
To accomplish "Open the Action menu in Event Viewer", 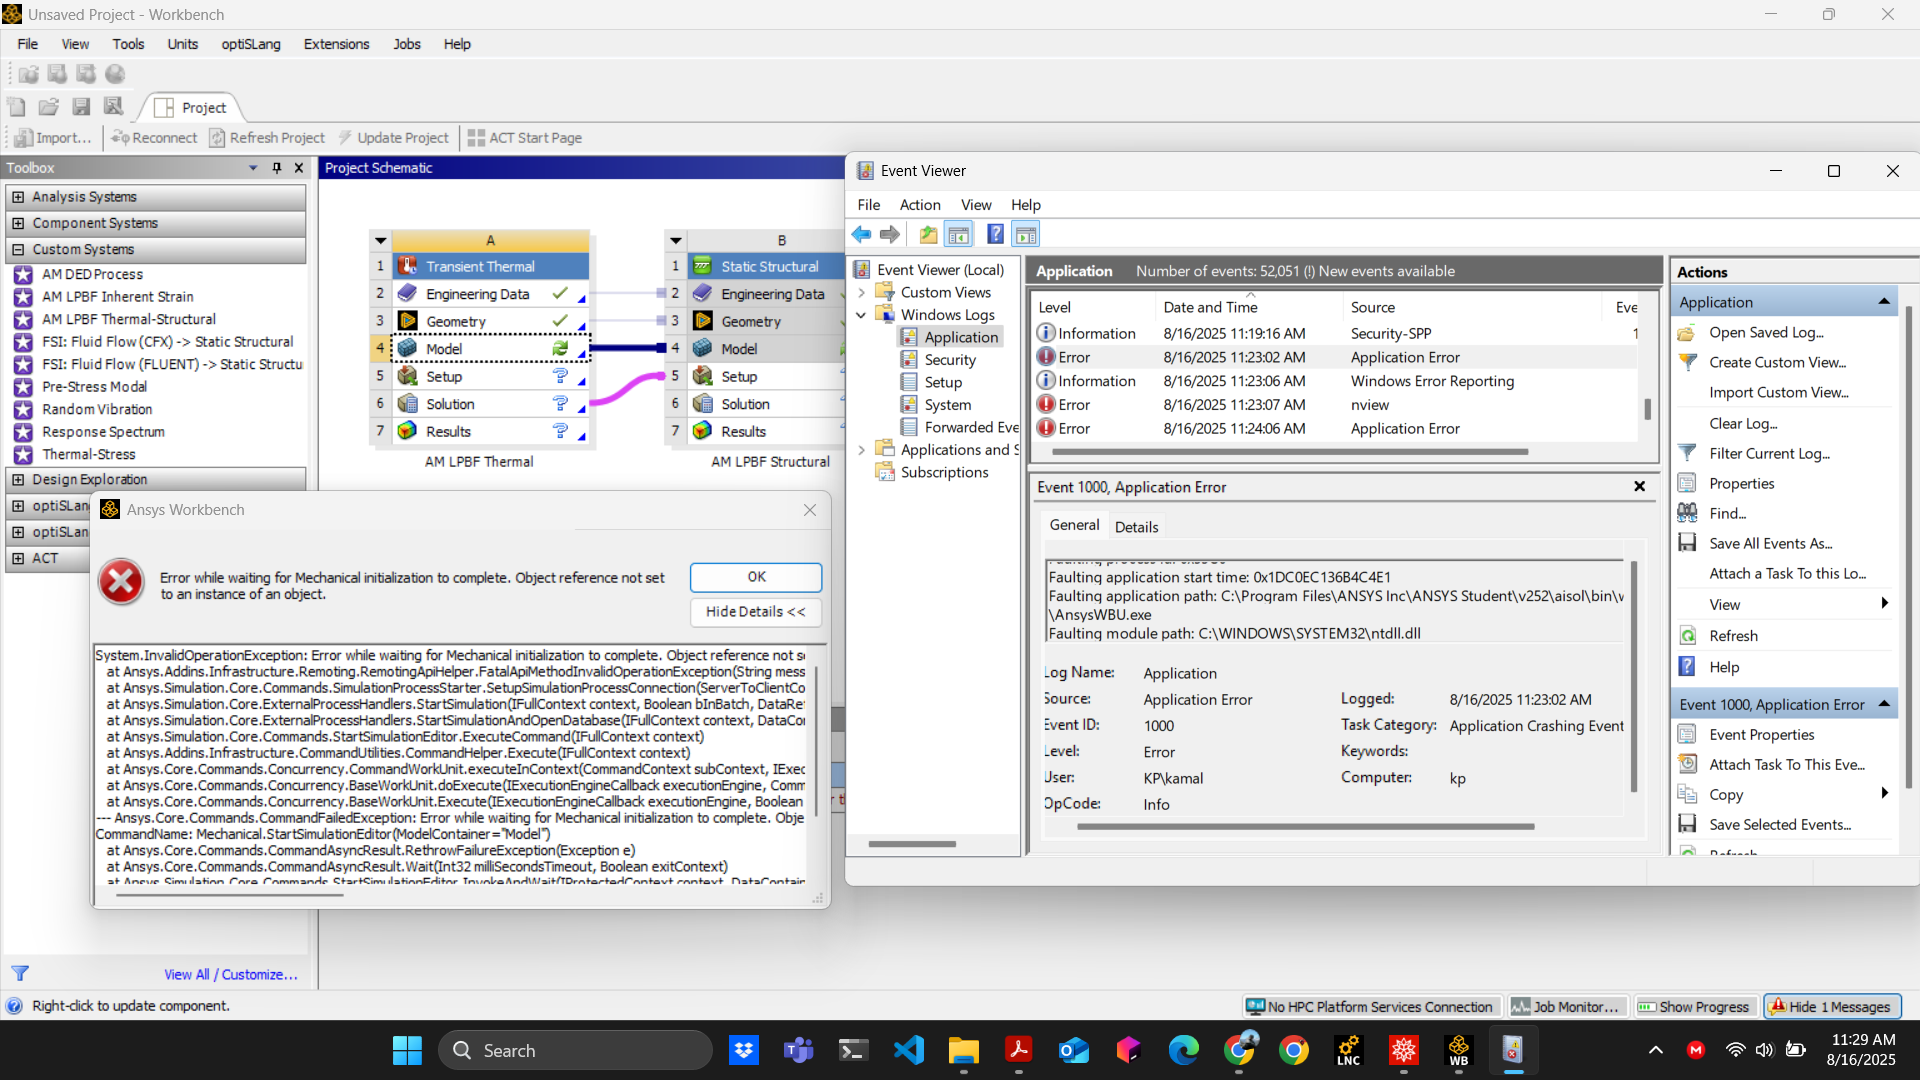I will pos(919,205).
